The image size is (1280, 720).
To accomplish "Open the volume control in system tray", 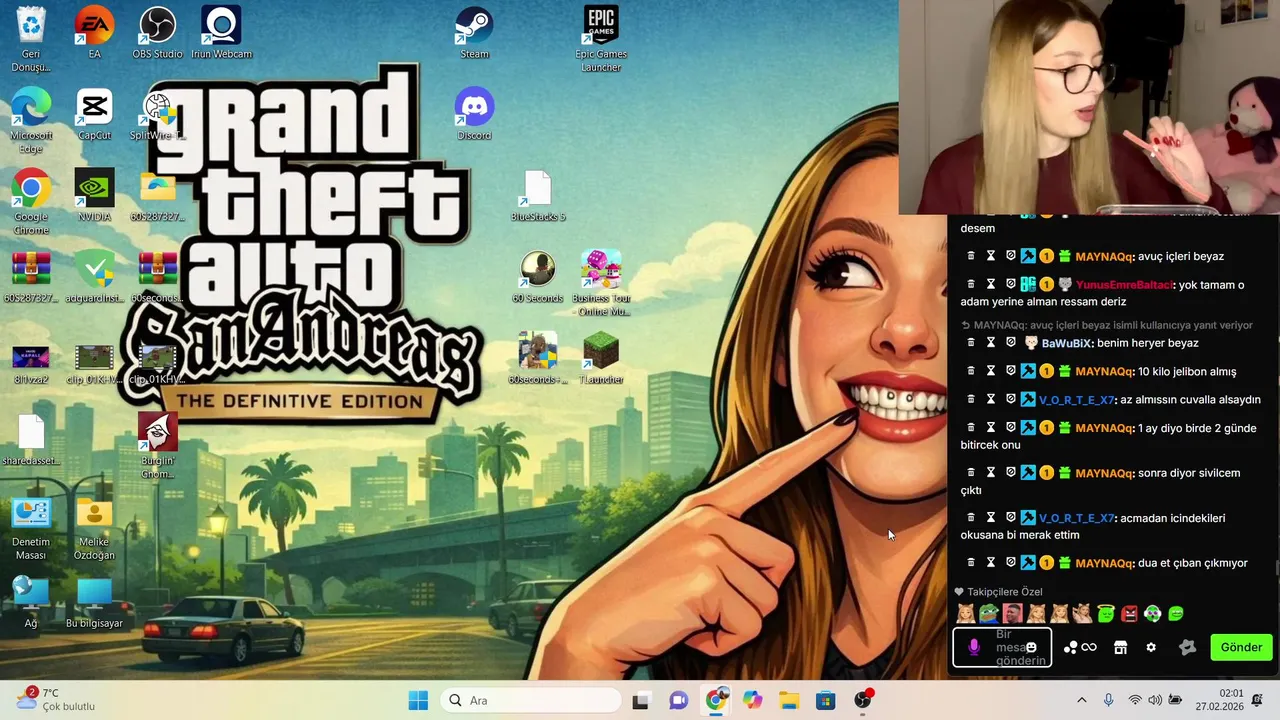I will [x=1155, y=700].
